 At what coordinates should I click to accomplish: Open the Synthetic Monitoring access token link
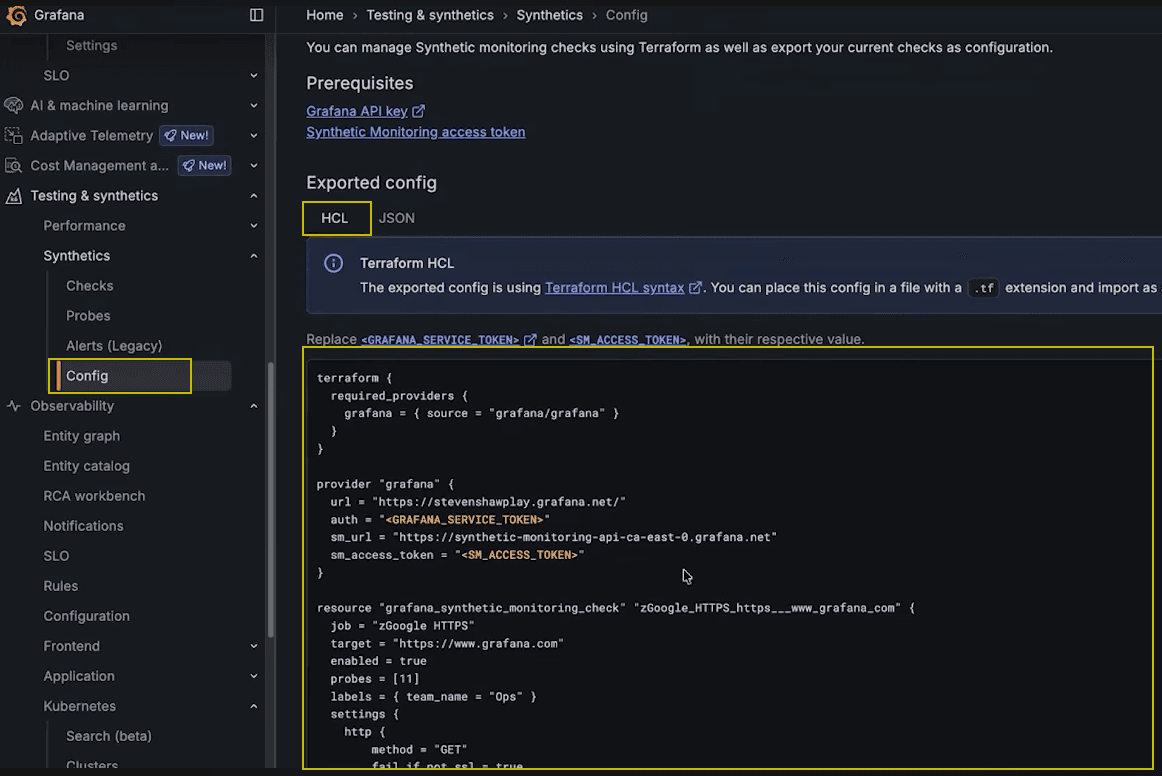click(415, 131)
